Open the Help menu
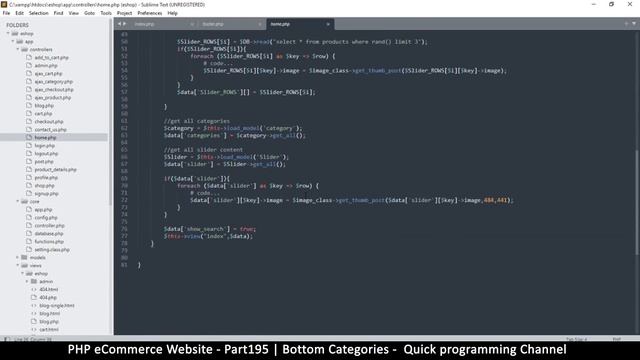Image resolution: width=640 pixels, height=360 pixels. click(172, 13)
